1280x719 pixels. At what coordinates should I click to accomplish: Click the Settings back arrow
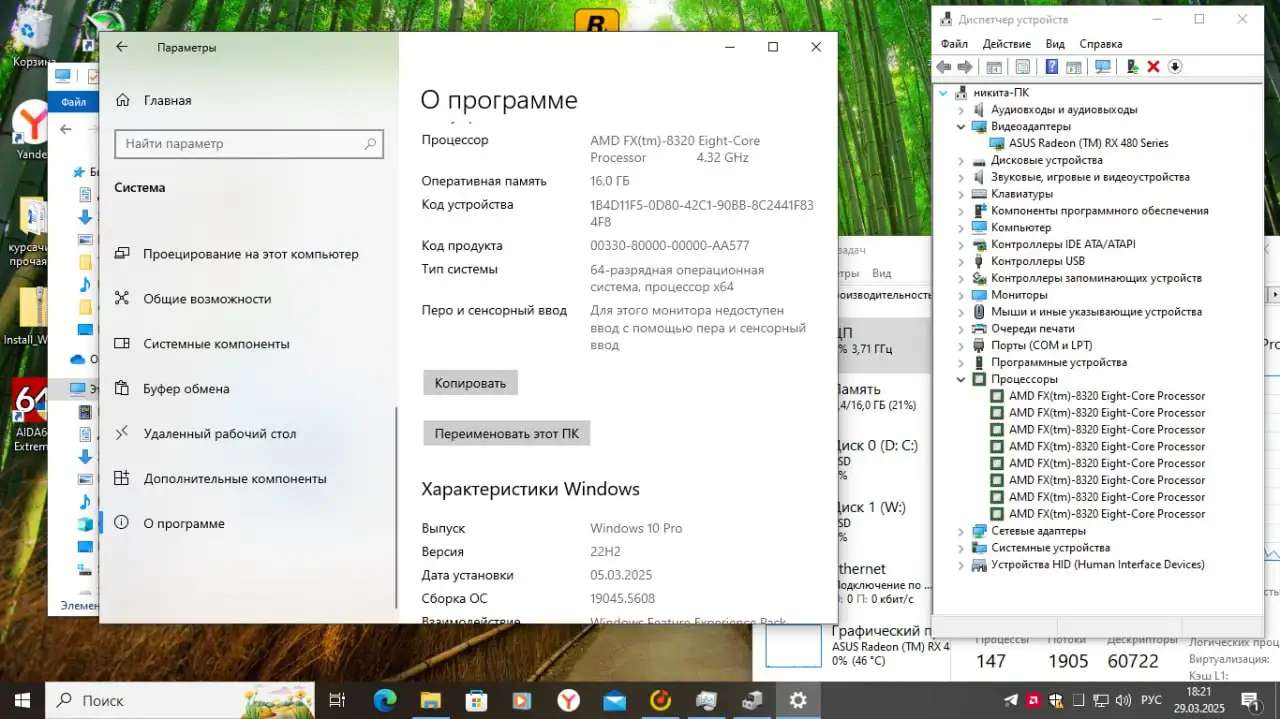(122, 47)
